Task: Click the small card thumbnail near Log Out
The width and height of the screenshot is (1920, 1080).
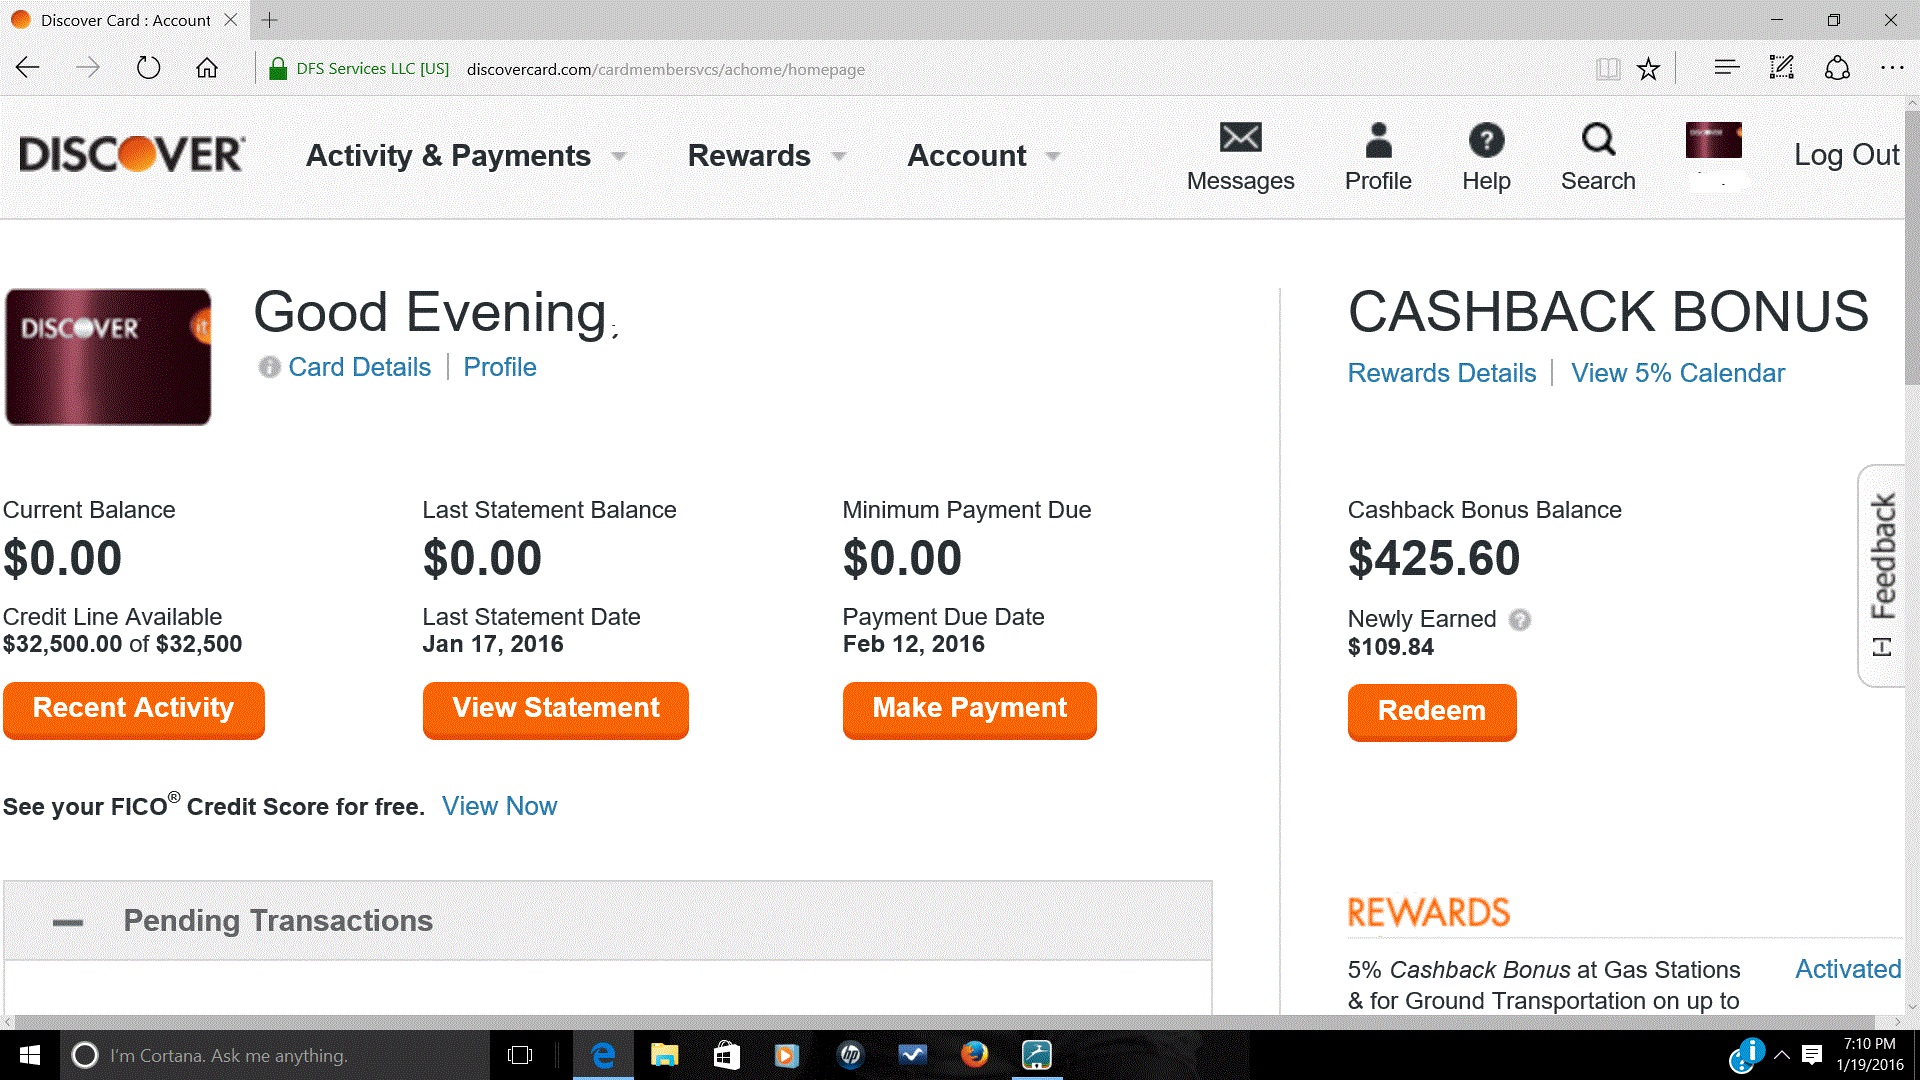Action: tap(1714, 141)
